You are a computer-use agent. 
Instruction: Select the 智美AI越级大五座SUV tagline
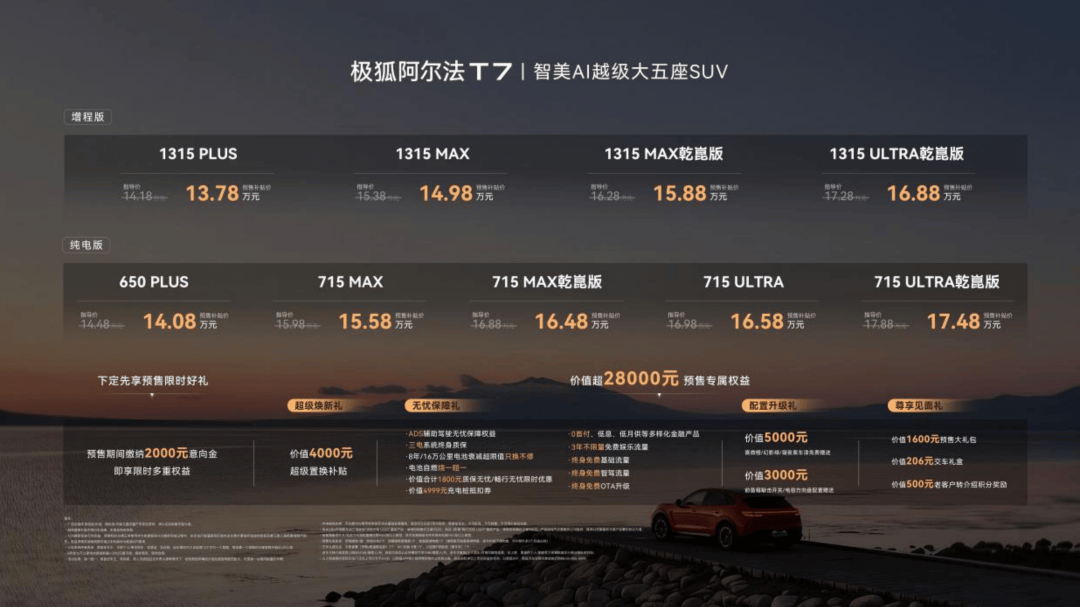[630, 72]
